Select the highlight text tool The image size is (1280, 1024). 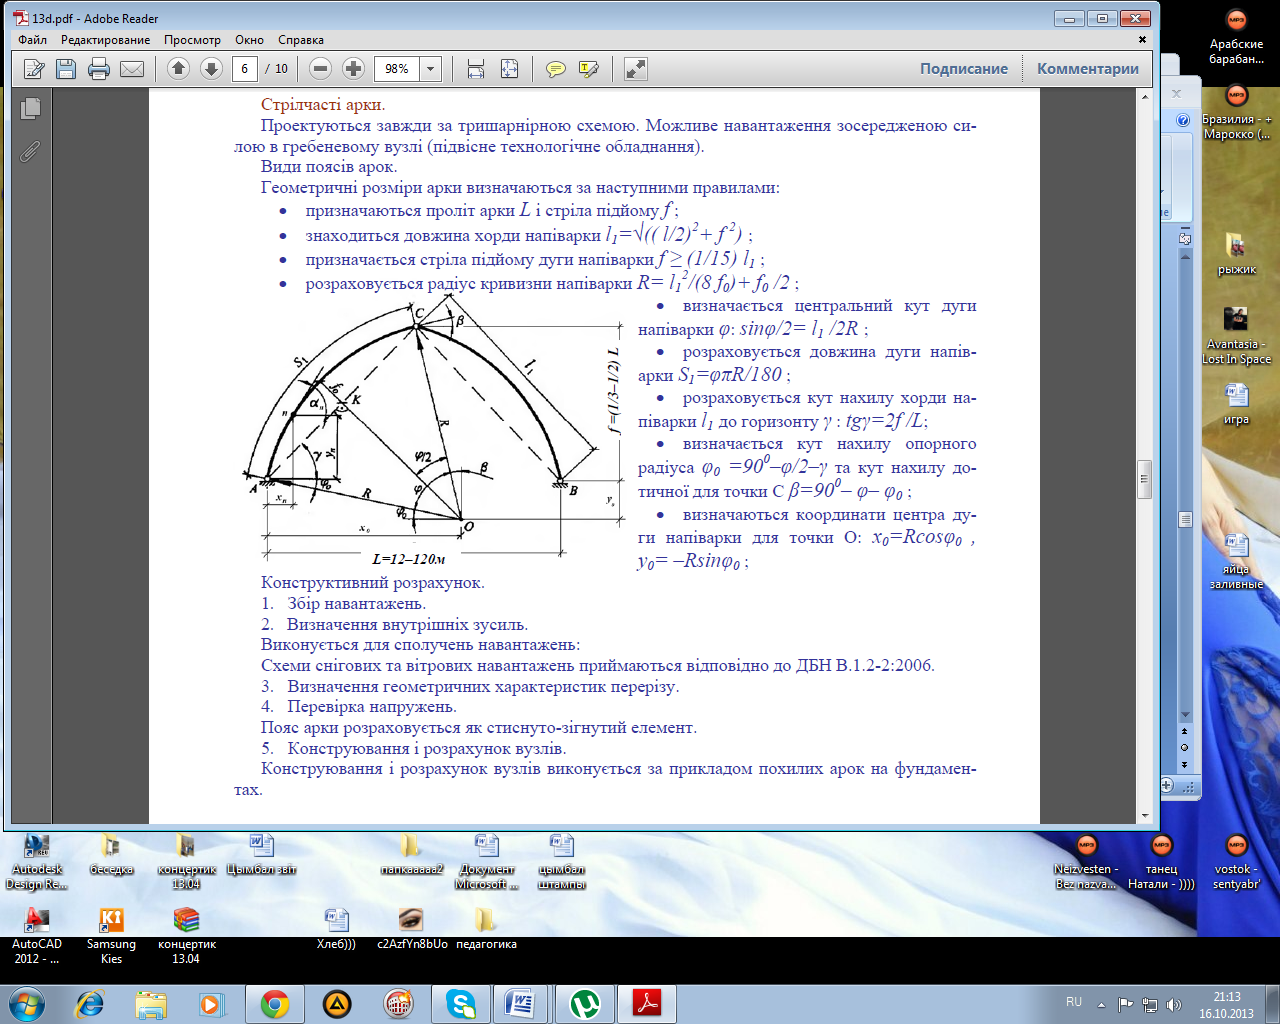pos(588,69)
